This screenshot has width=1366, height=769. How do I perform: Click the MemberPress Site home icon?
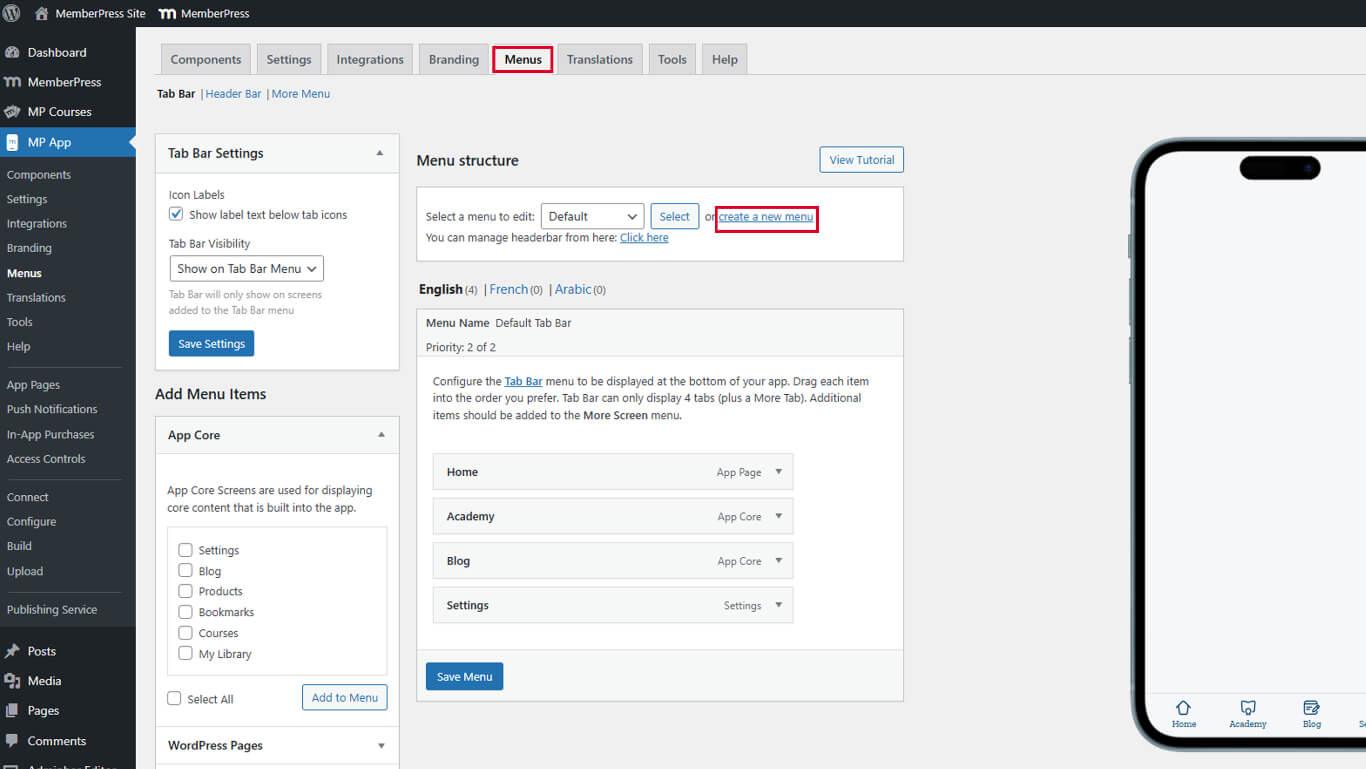[41, 14]
